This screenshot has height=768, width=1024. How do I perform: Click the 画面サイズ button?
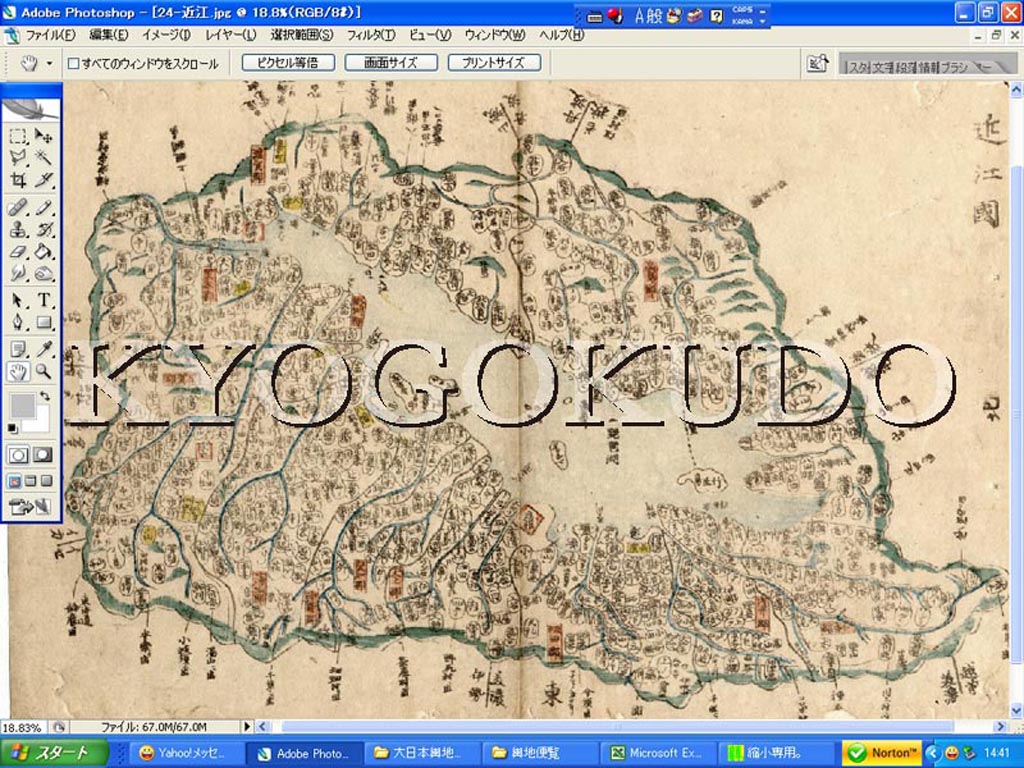[x=391, y=63]
